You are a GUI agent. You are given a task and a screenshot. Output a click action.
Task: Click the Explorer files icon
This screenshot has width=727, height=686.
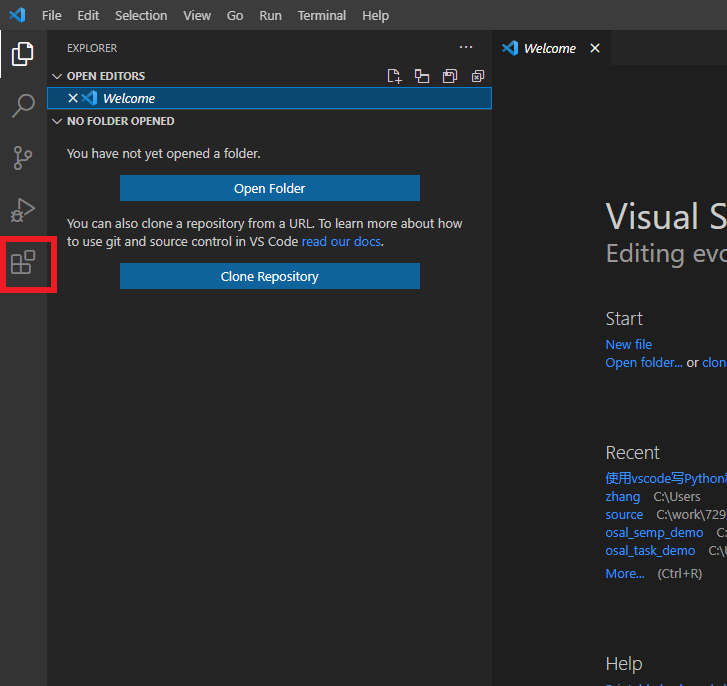pyautogui.click(x=23, y=54)
